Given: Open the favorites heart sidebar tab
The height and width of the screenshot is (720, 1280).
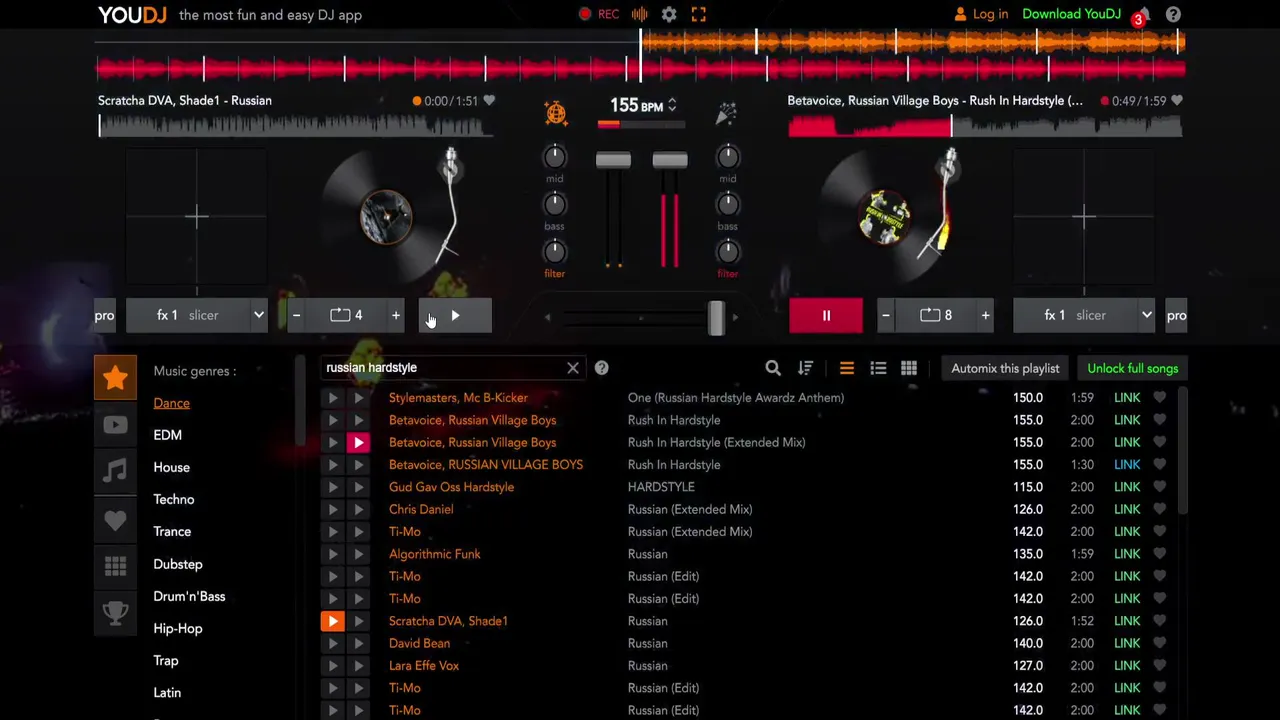Looking at the screenshot, I should click(115, 520).
